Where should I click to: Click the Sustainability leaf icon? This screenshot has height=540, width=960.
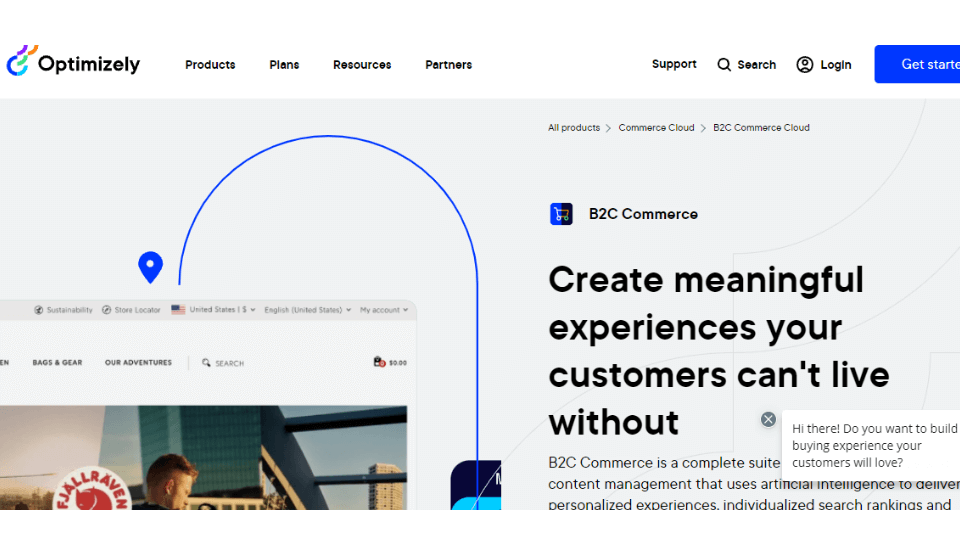click(x=39, y=310)
